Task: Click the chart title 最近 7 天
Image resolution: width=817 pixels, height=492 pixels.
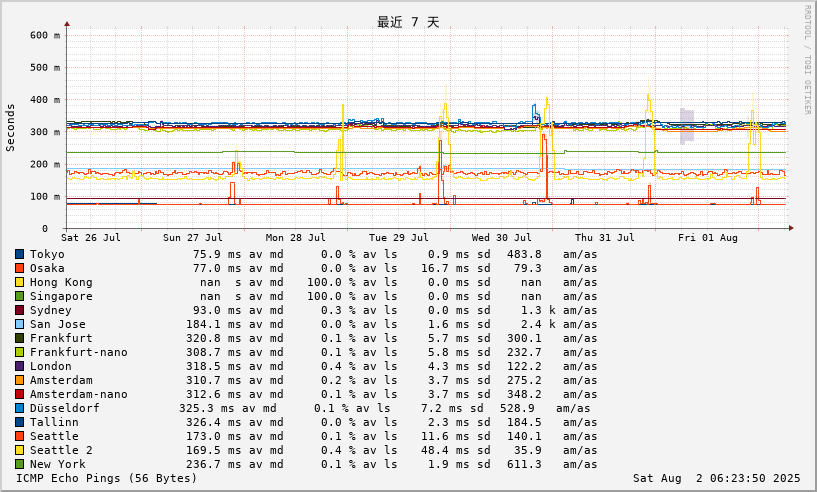Action: coord(408,22)
